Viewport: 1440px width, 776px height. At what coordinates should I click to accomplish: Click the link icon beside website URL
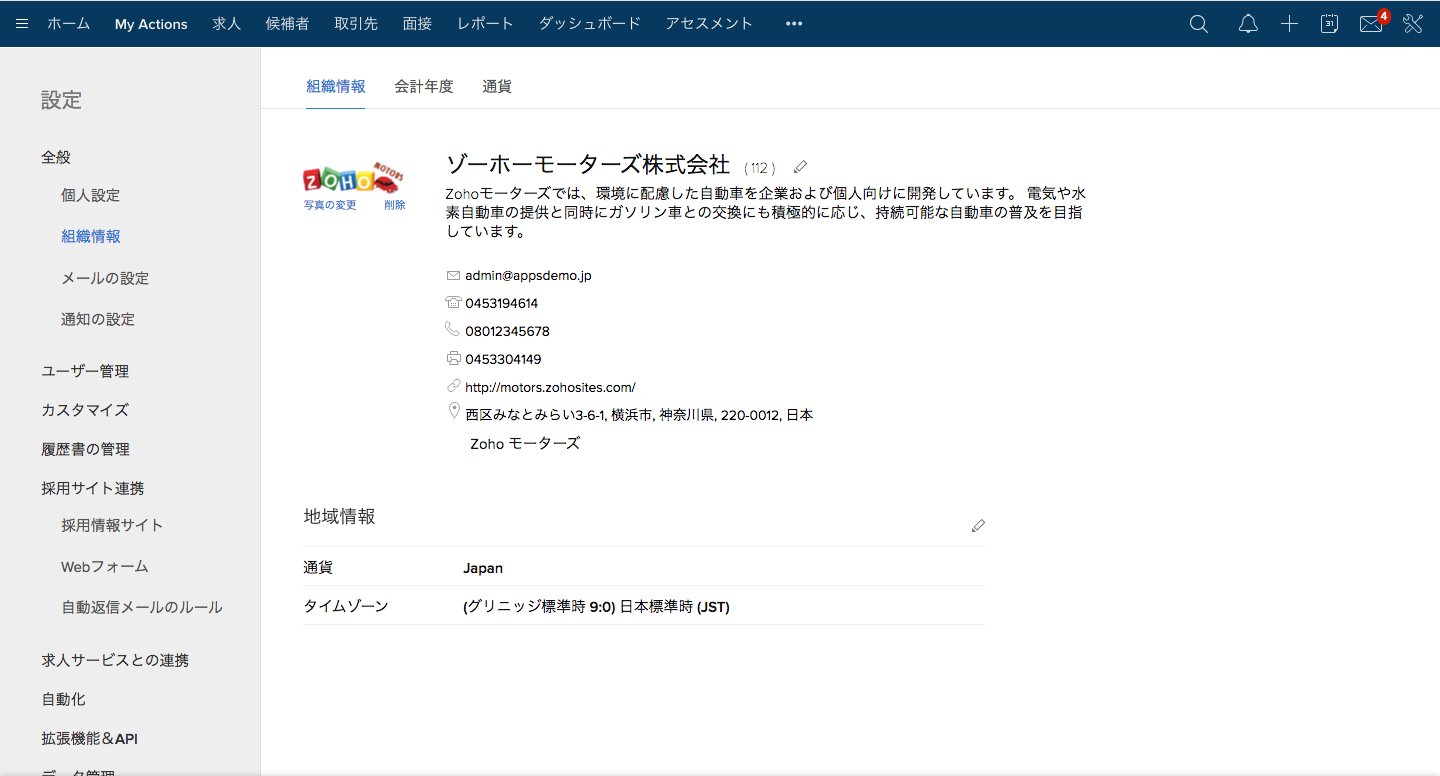click(x=453, y=386)
